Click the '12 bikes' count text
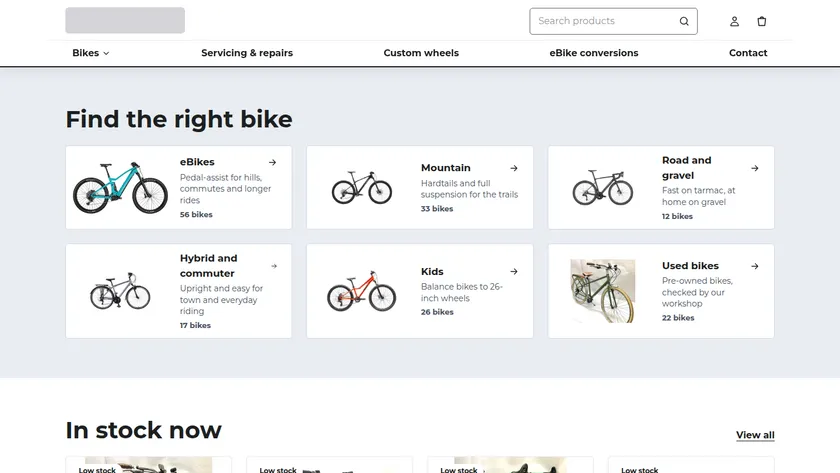840x473 pixels. coord(677,216)
